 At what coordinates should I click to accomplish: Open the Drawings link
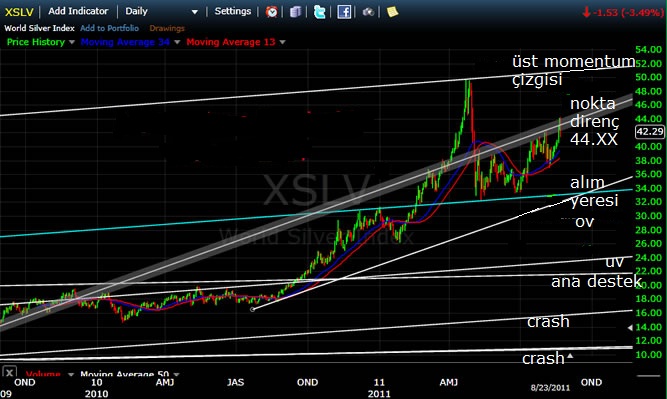click(x=167, y=28)
